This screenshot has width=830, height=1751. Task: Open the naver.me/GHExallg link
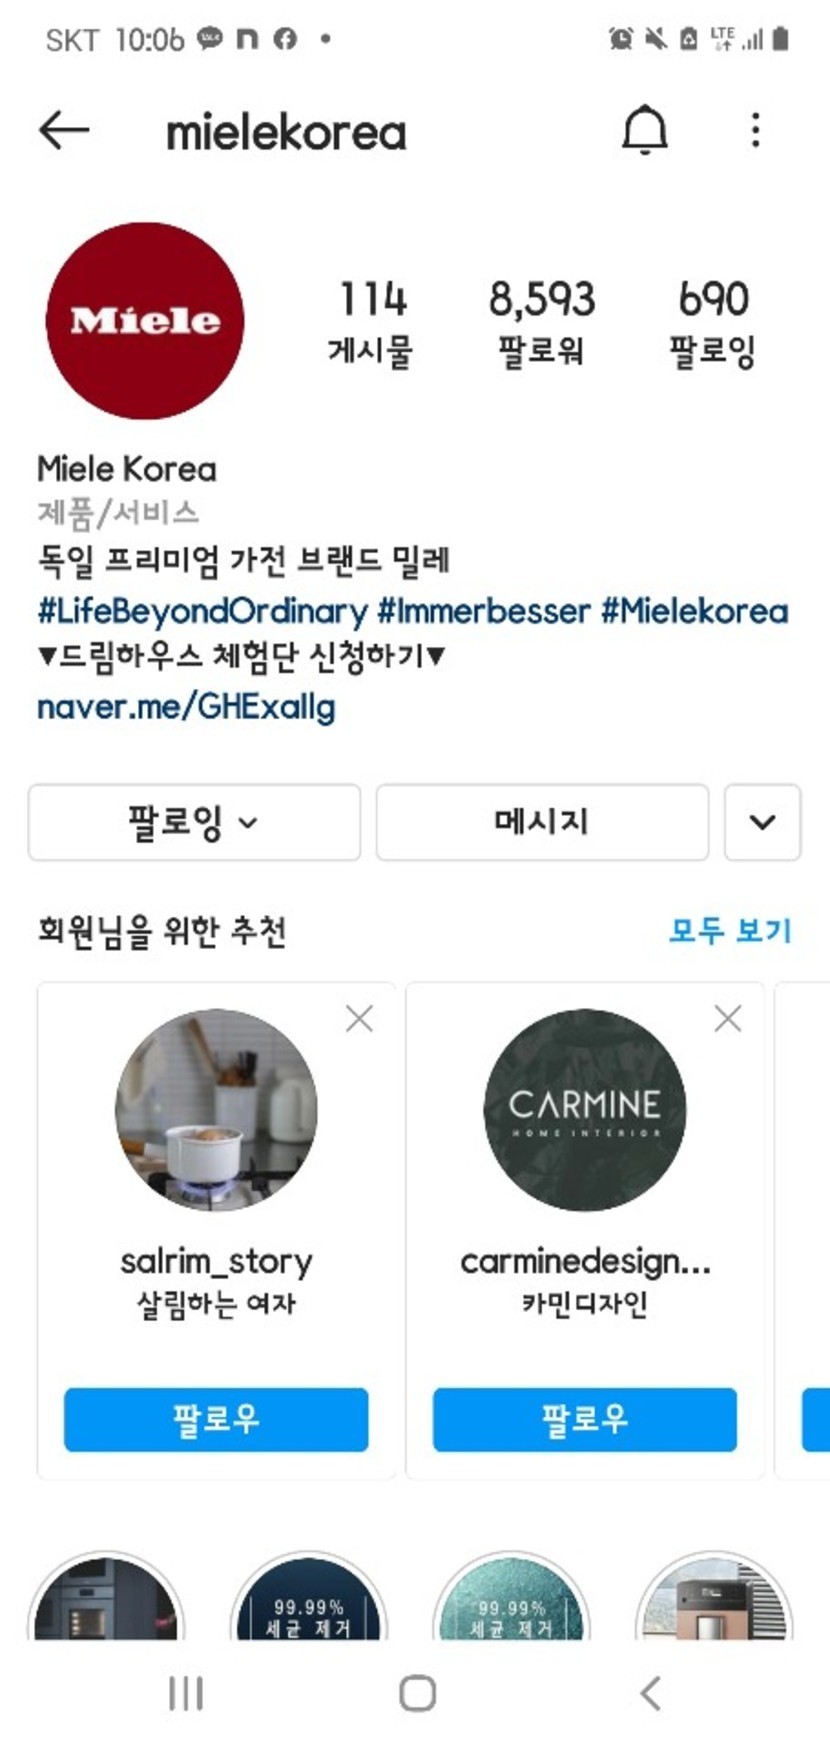[x=186, y=707]
